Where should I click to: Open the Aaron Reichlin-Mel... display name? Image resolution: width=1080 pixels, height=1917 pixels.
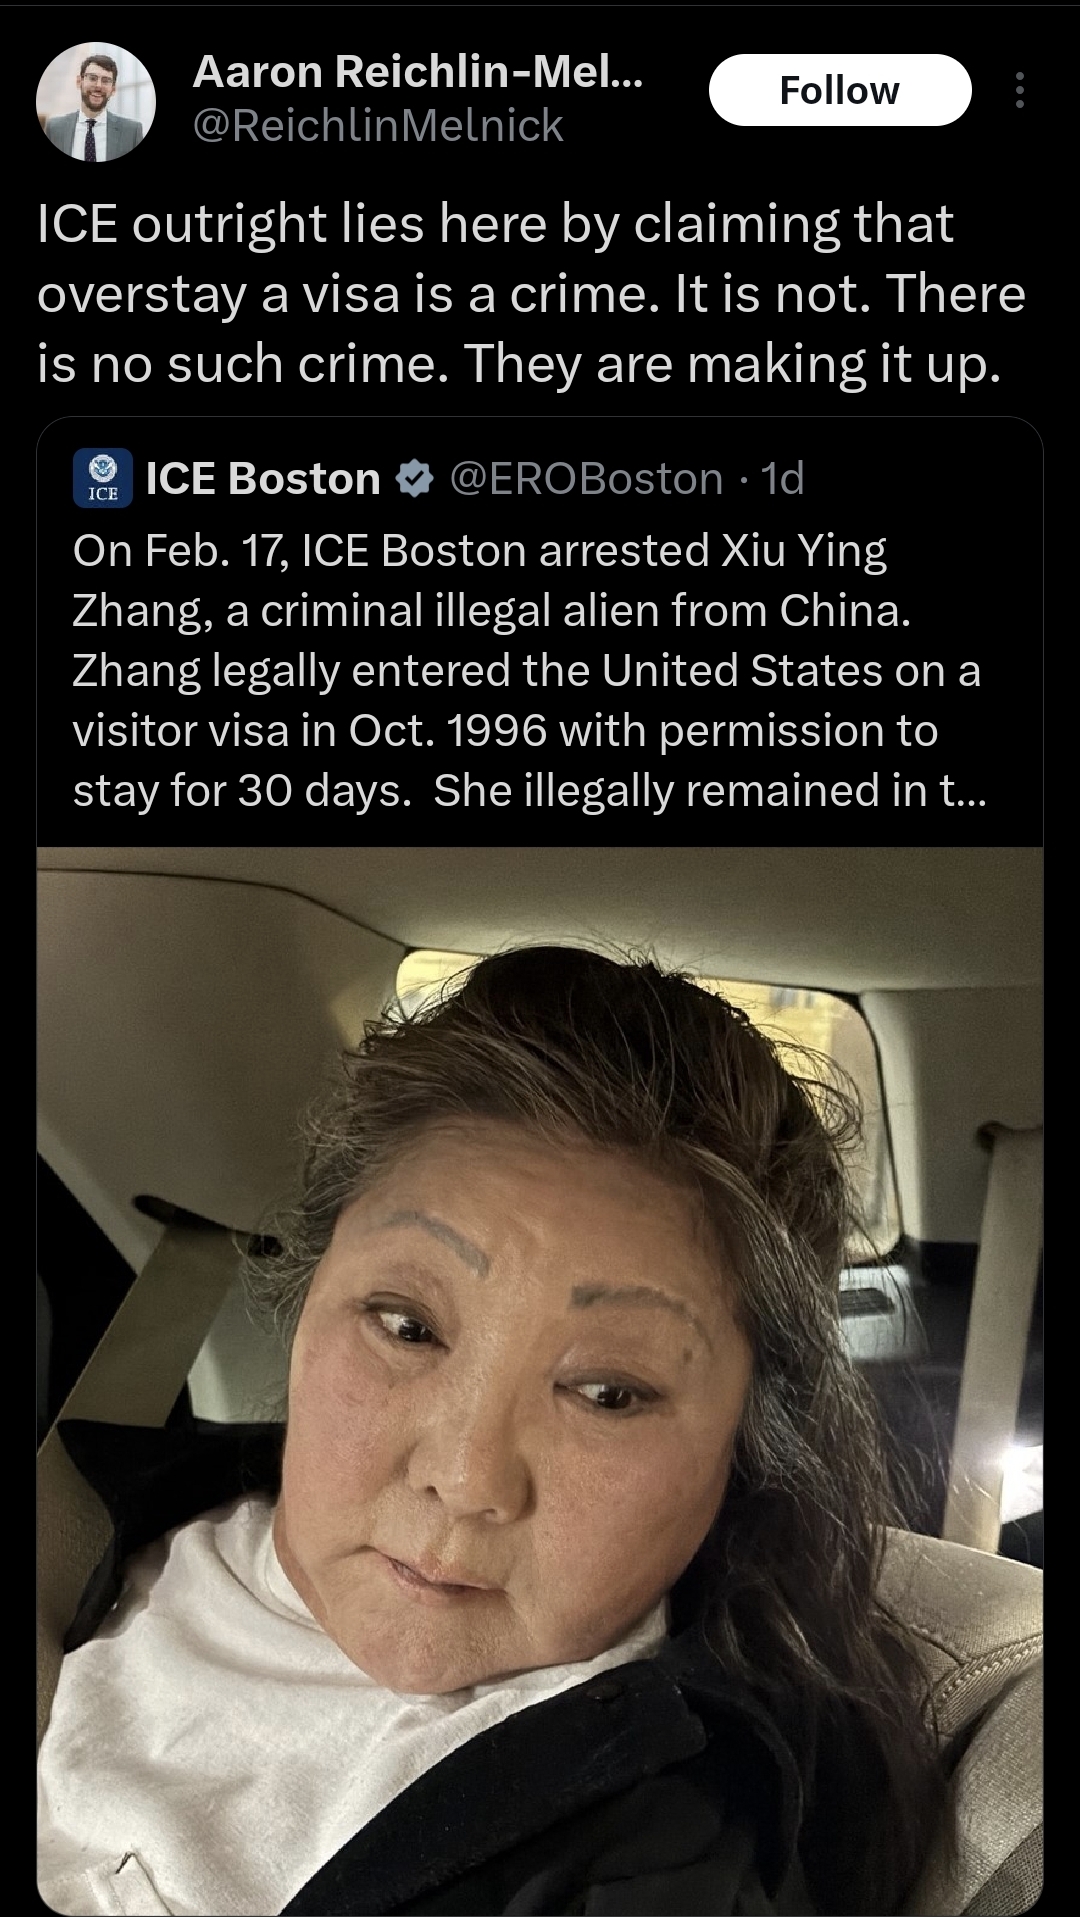tap(418, 71)
